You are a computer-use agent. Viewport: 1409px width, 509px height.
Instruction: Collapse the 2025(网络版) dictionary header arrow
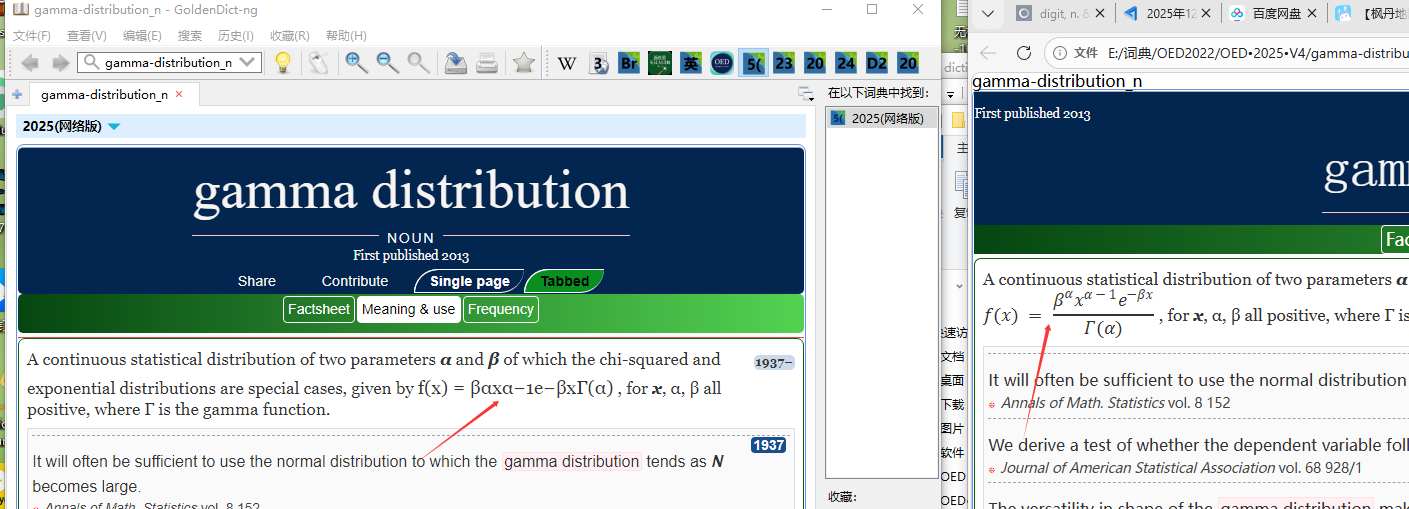pyautogui.click(x=114, y=127)
